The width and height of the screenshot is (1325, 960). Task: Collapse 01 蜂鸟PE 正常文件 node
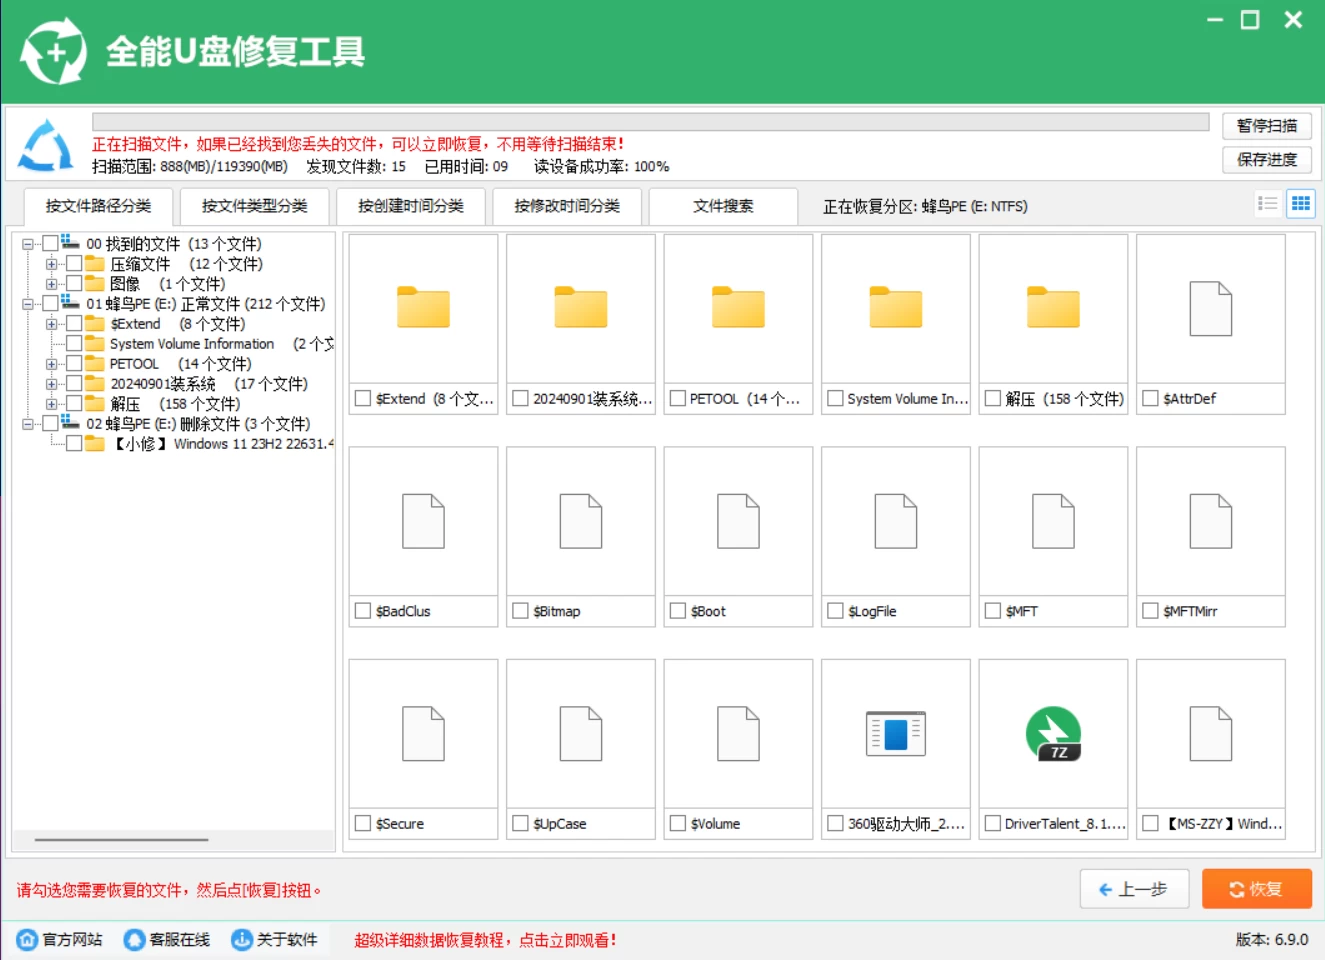27,304
